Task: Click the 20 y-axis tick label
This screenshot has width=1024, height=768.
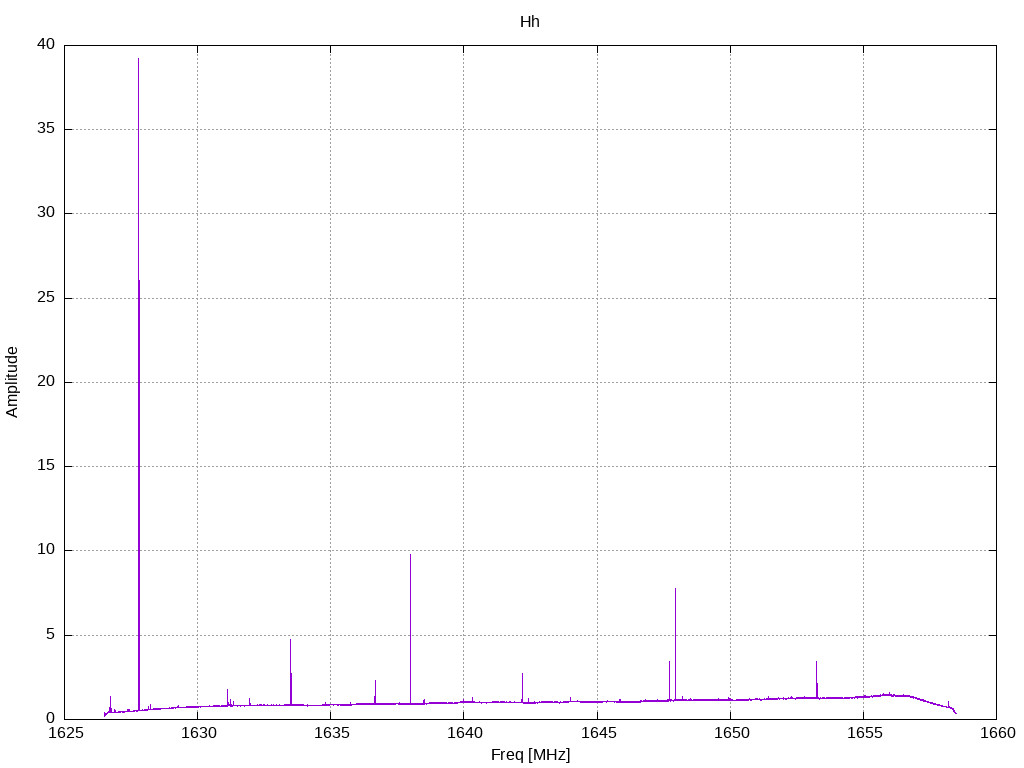Action: point(46,381)
